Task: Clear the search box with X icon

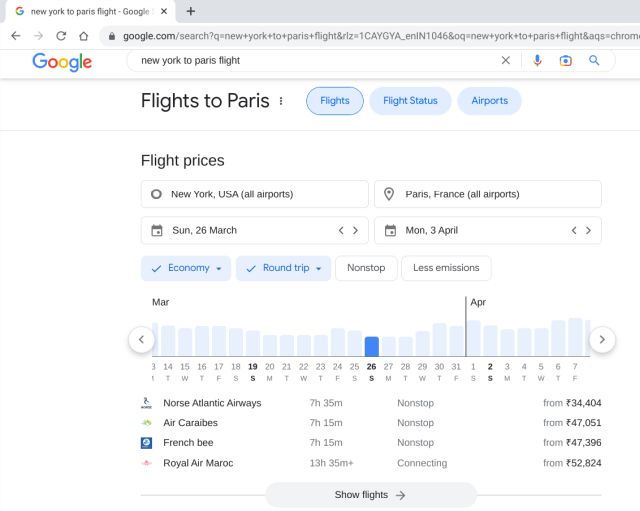Action: point(506,60)
